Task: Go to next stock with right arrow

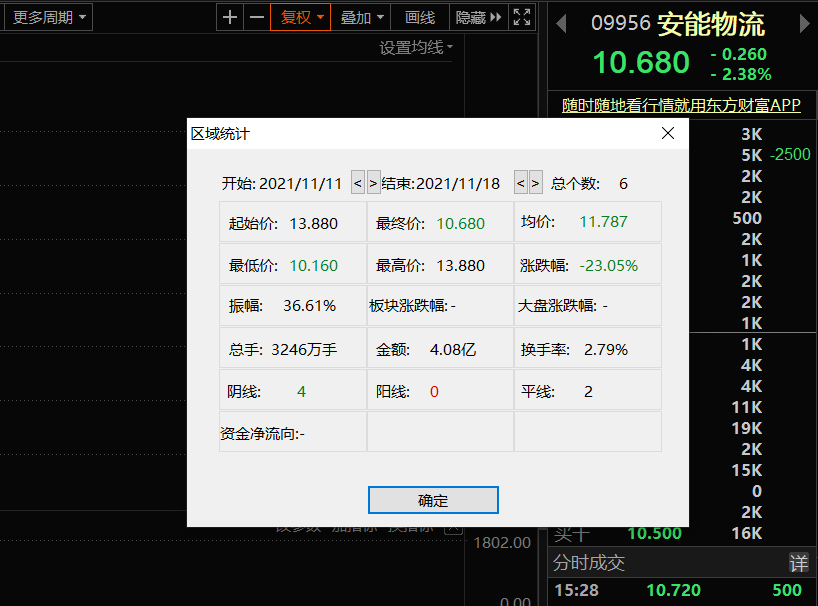Action: click(804, 24)
